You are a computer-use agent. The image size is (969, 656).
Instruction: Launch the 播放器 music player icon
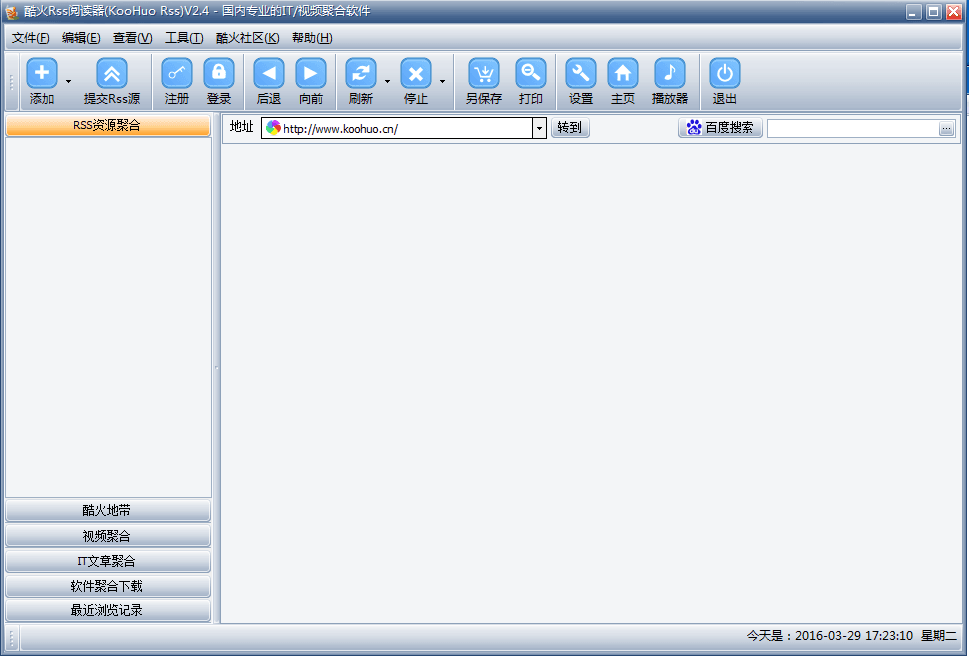pos(670,74)
